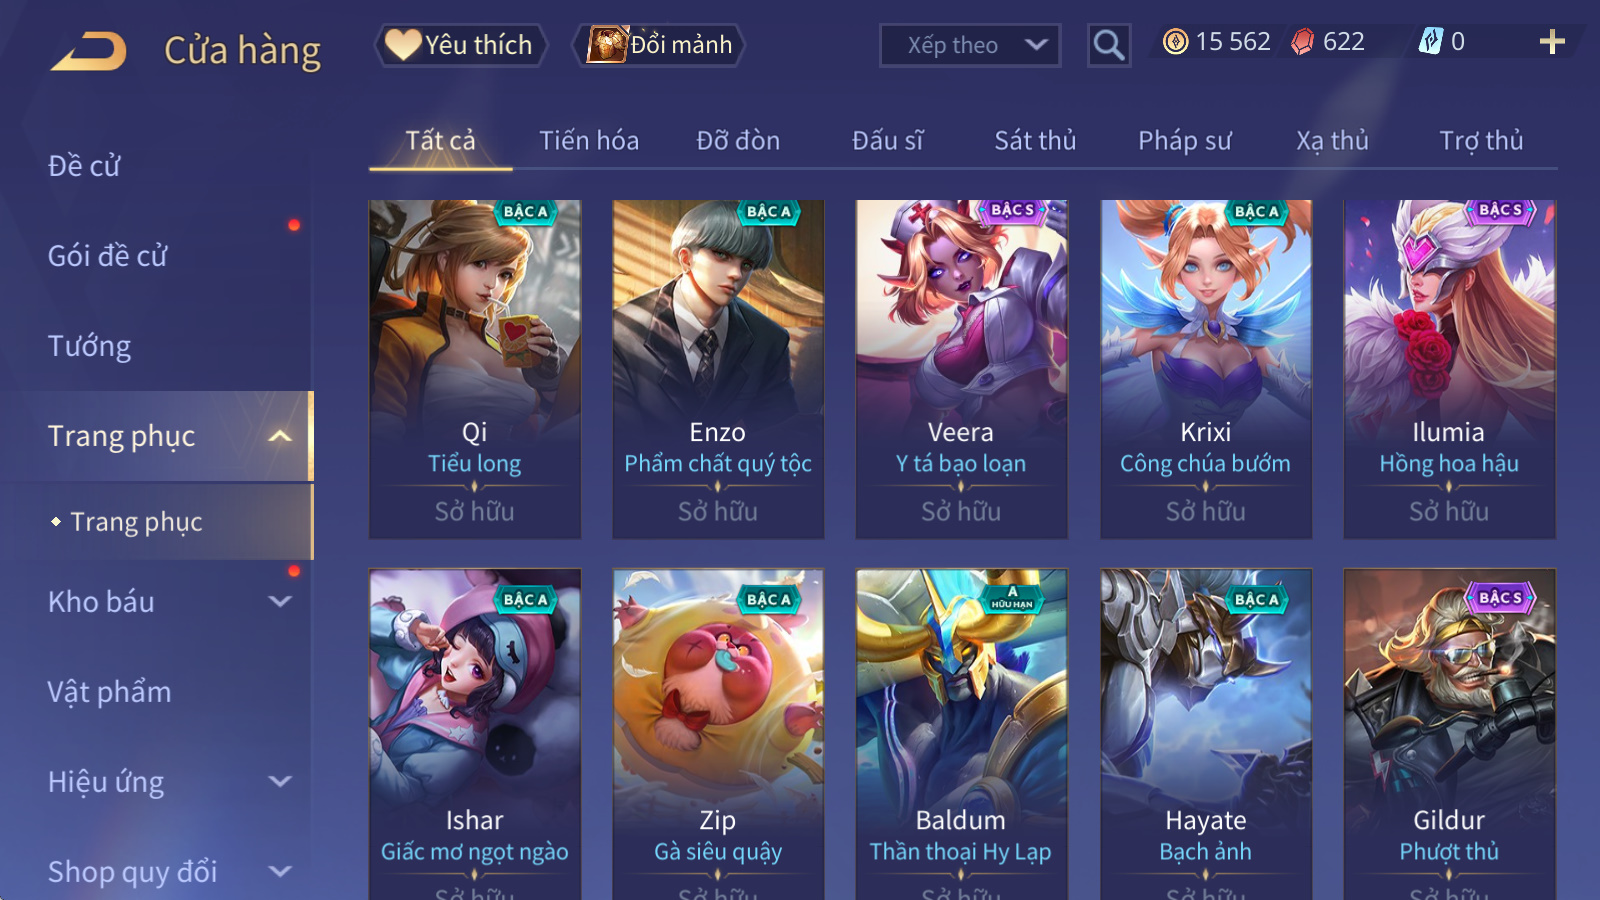This screenshot has width=1600, height=900.
Task: Switch to the Sát thủ tab
Action: (x=1035, y=141)
